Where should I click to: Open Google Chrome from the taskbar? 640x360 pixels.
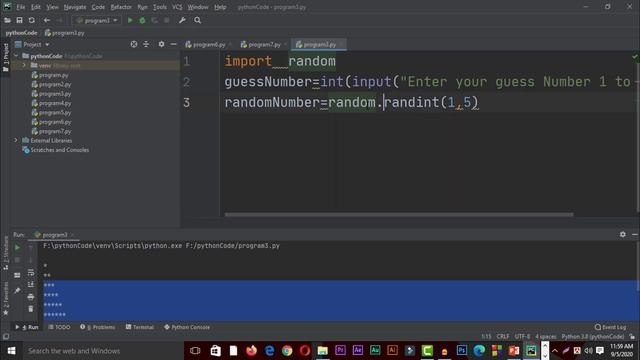click(287, 351)
